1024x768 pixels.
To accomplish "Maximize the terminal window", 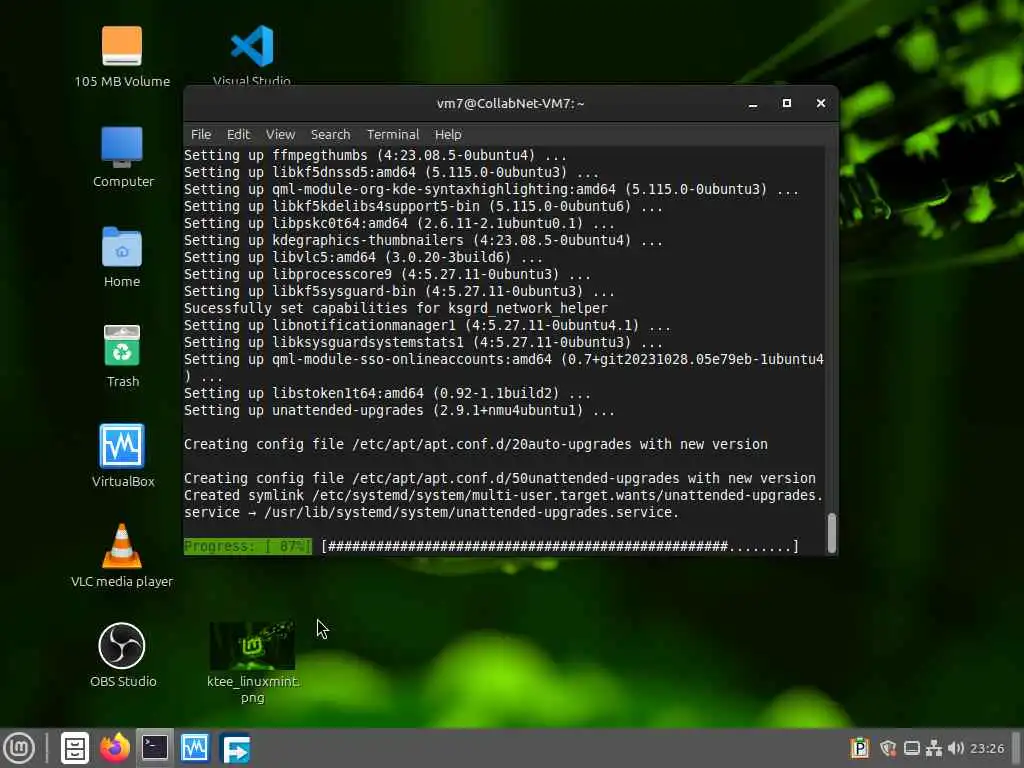I will point(787,103).
